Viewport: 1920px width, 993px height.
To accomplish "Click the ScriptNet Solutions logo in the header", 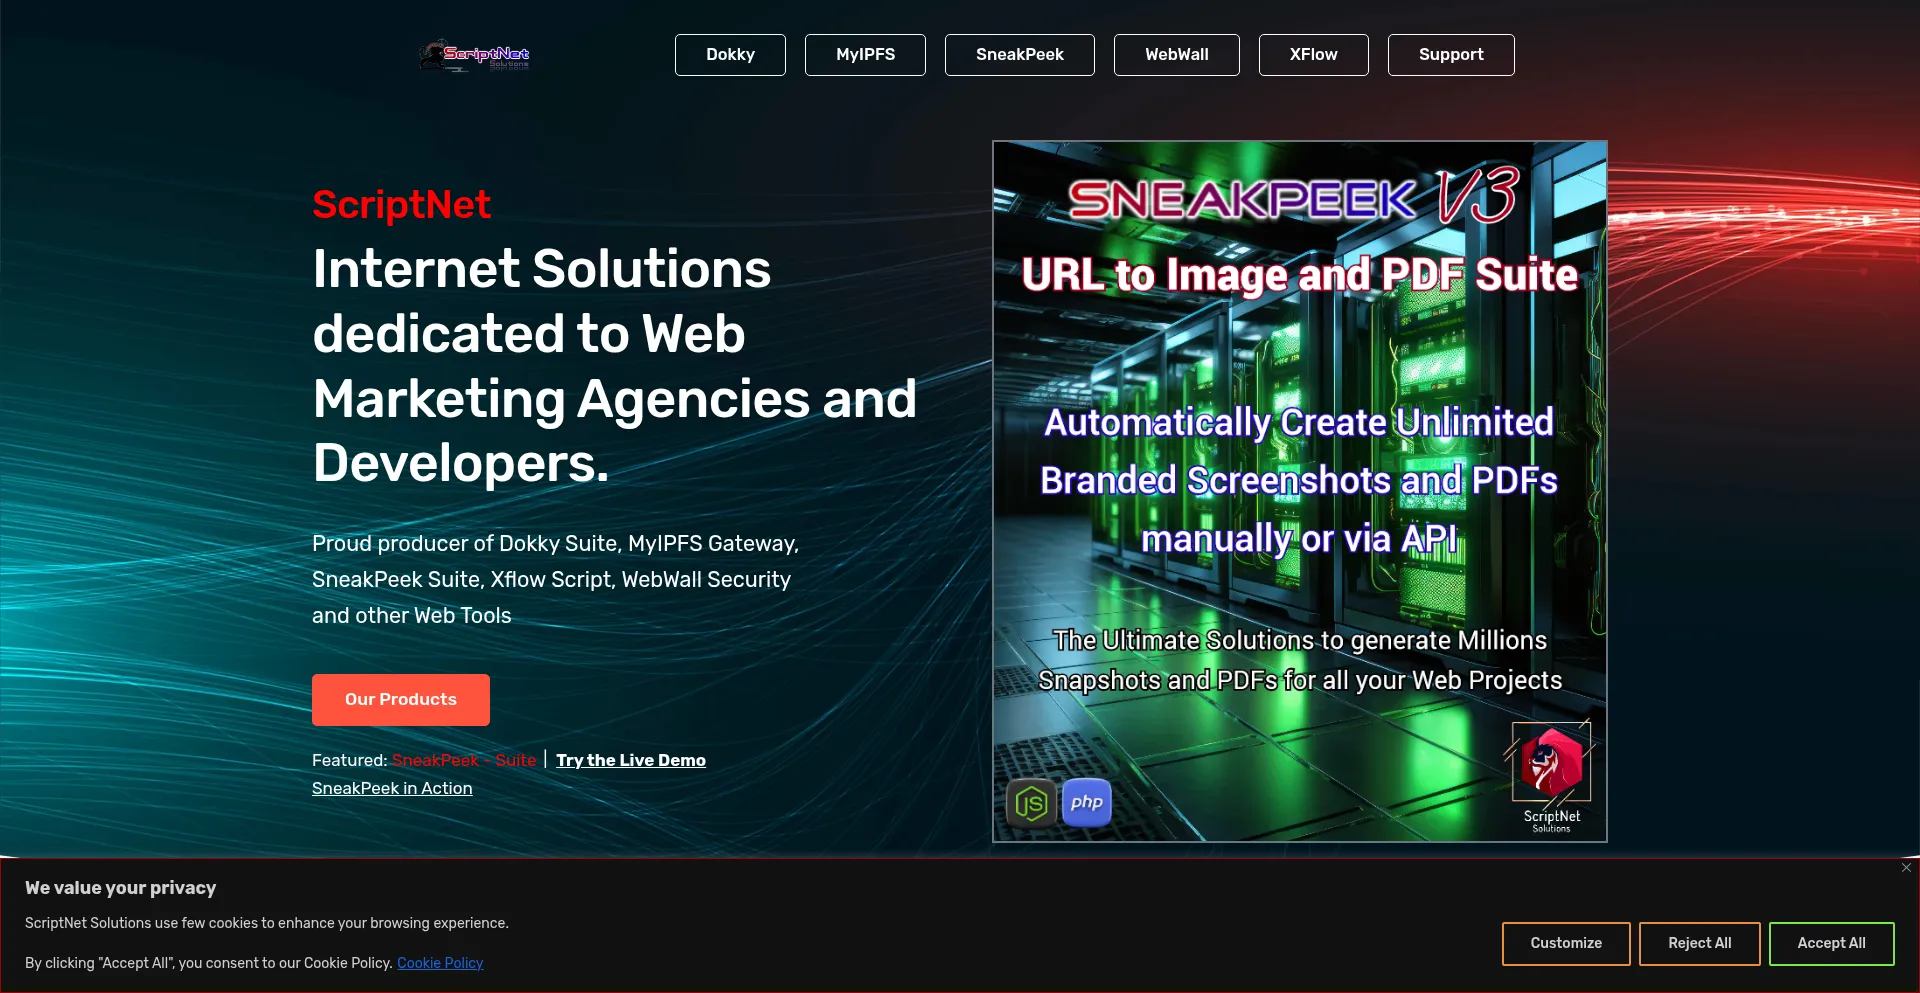I will pyautogui.click(x=473, y=55).
